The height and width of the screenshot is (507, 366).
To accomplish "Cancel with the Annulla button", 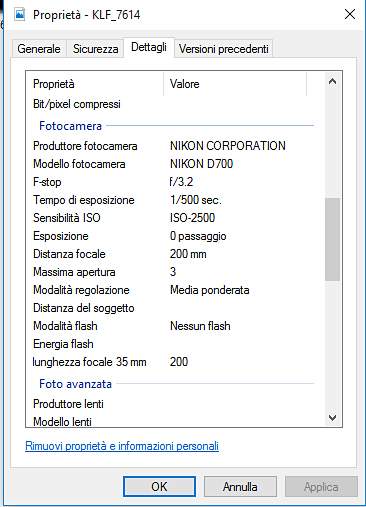I will pyautogui.click(x=240, y=487).
